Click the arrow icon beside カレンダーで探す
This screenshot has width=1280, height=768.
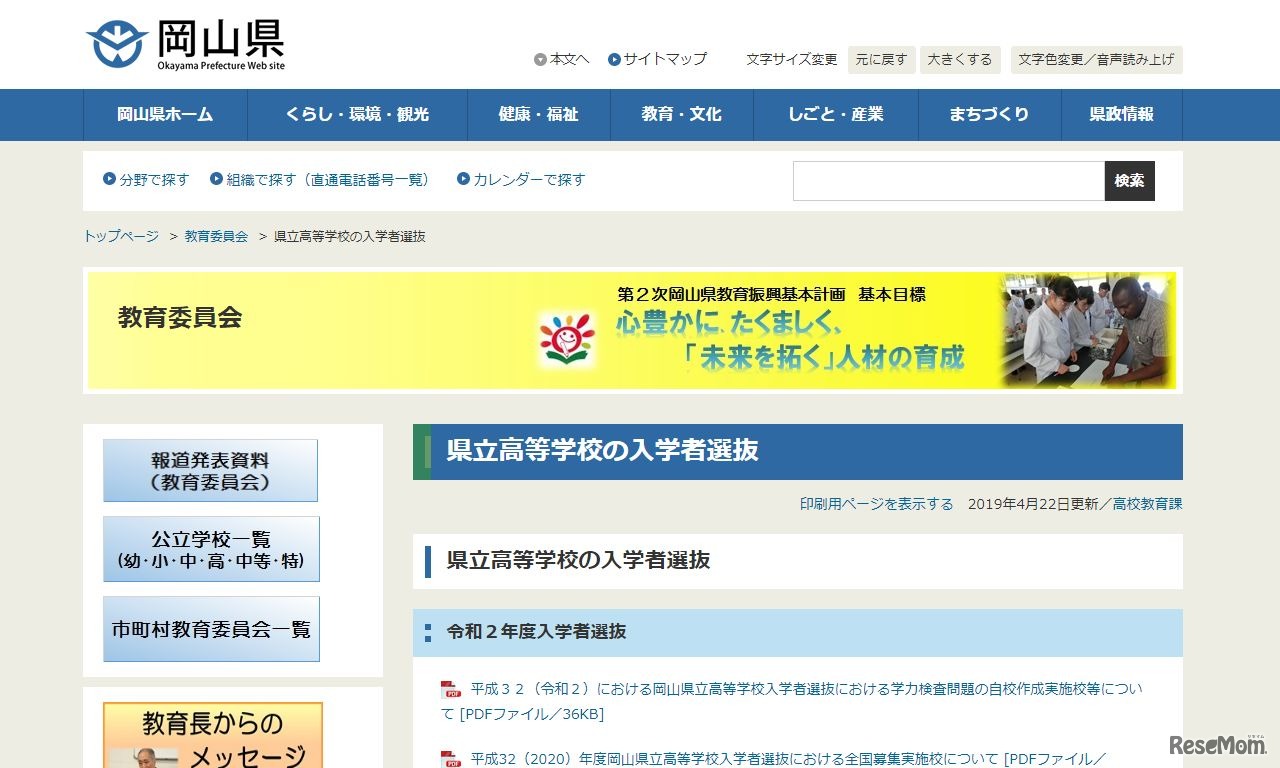pyautogui.click(x=461, y=180)
